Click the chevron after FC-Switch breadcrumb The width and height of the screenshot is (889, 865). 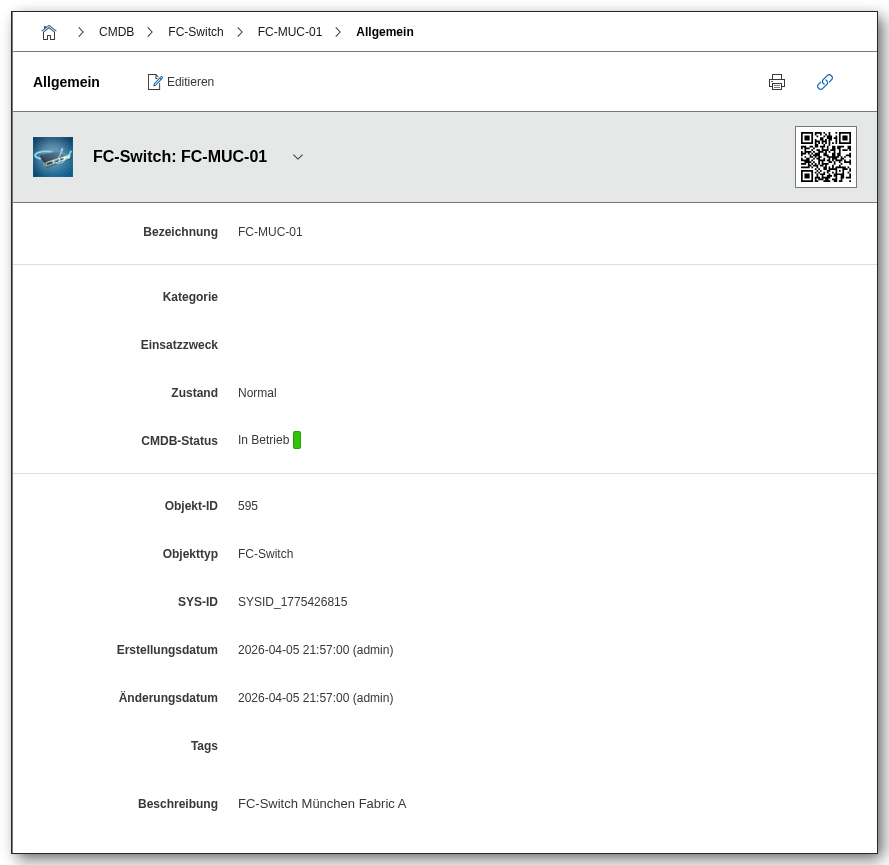coord(240,32)
